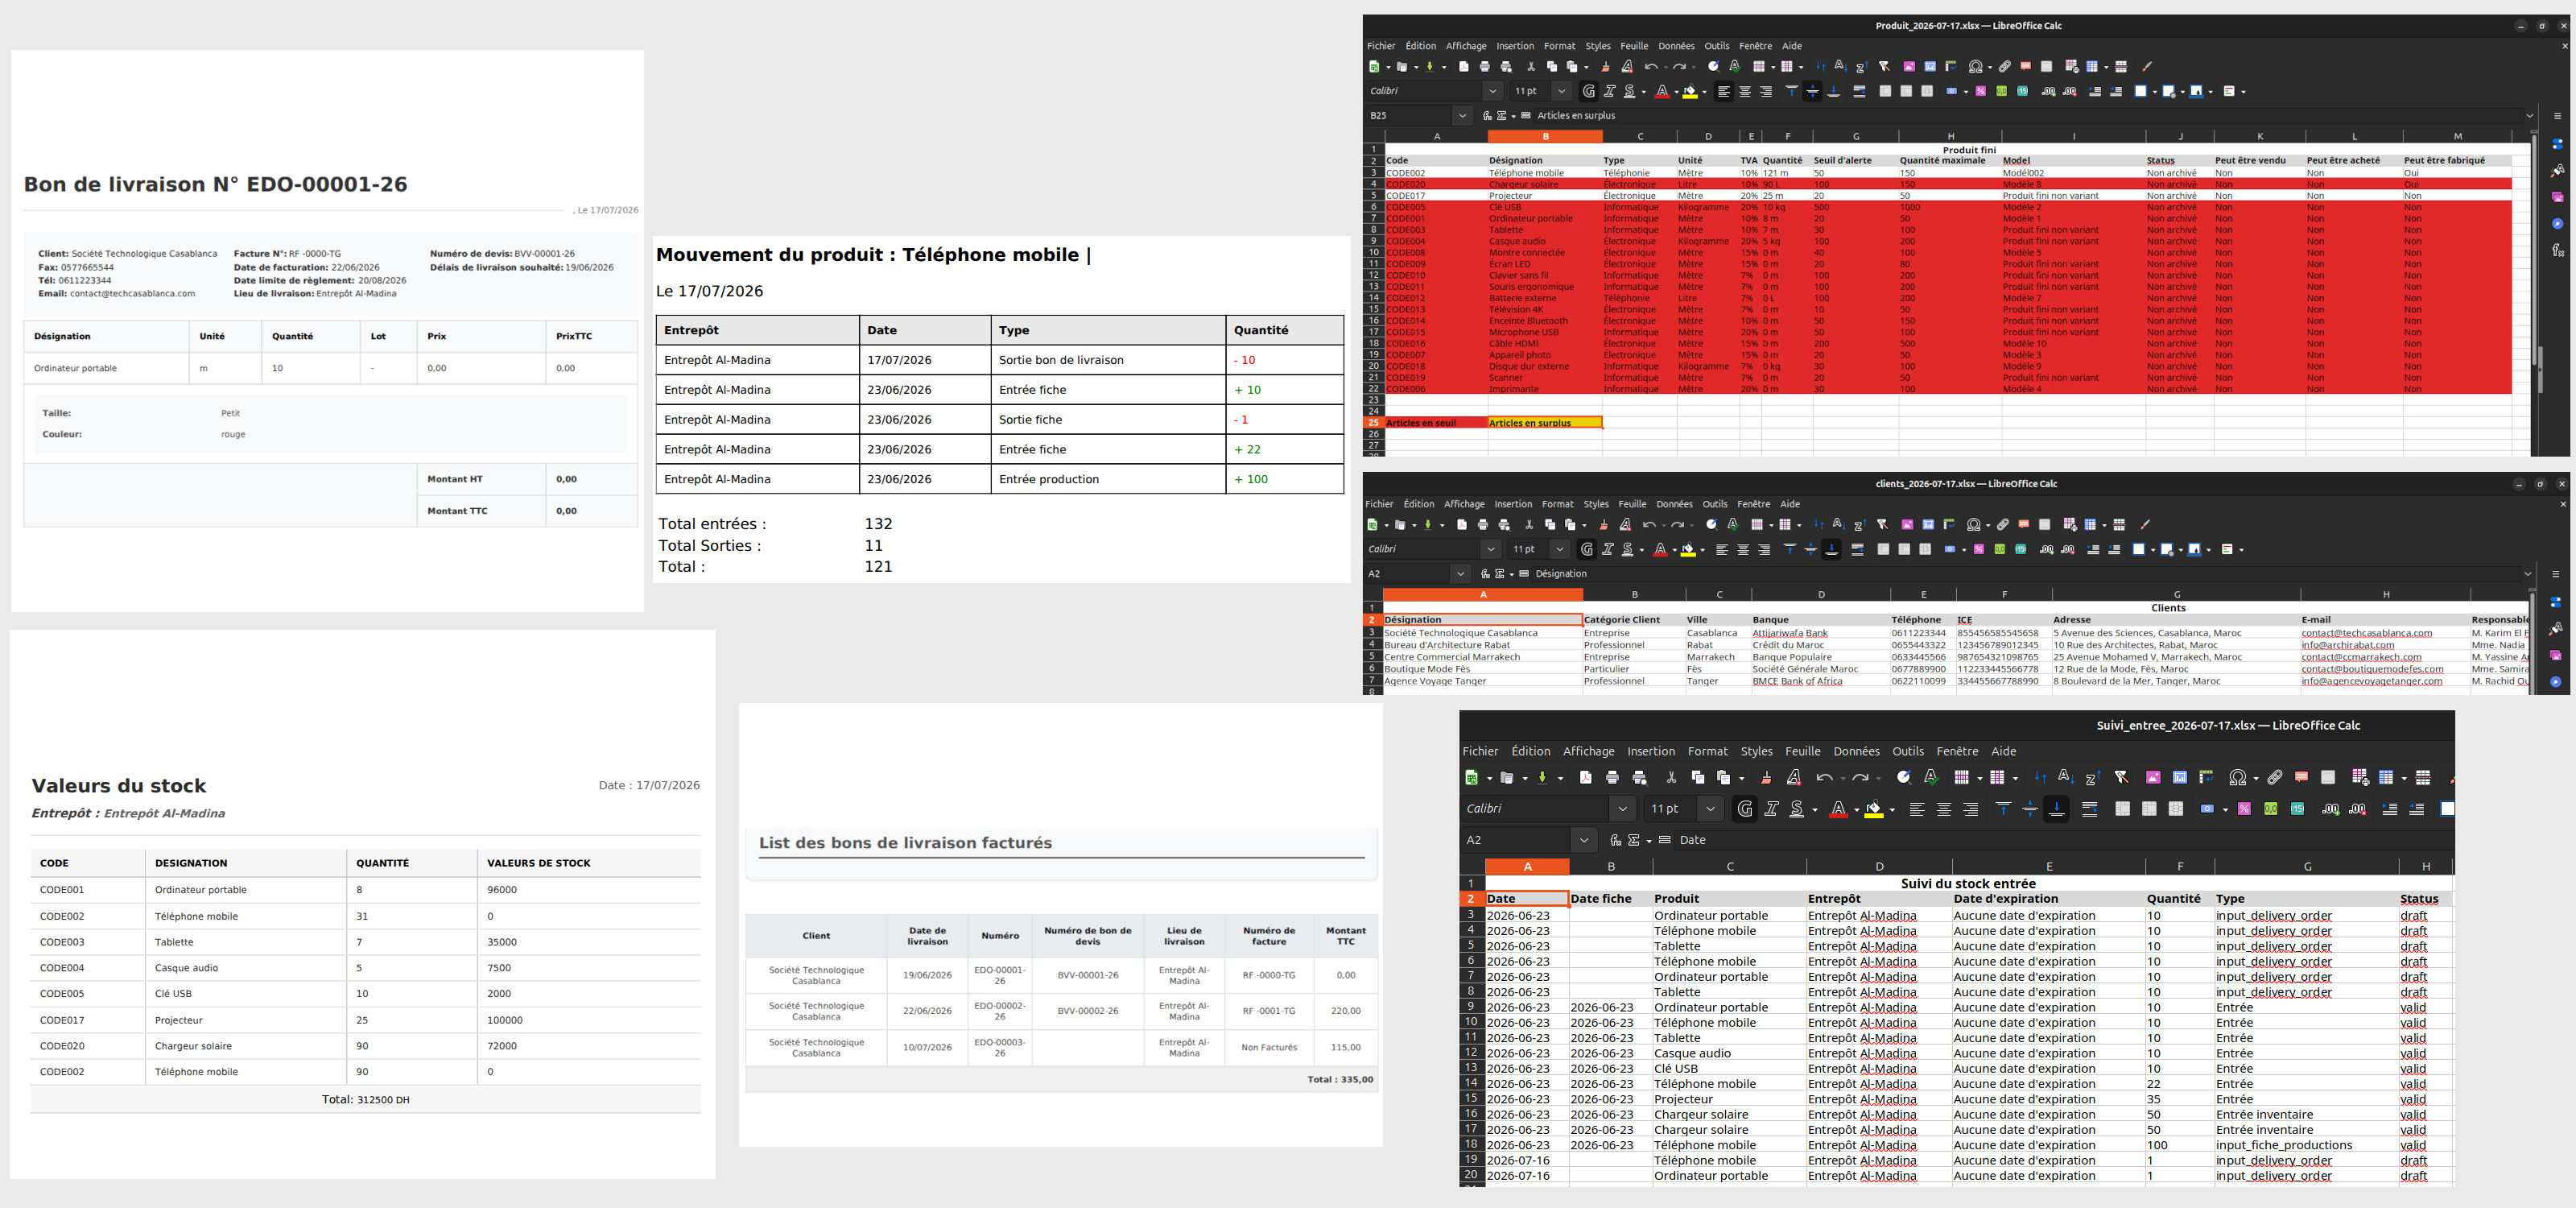
Task: Open font color dropdown arrow in Suivi_entree
Action: click(1856, 810)
